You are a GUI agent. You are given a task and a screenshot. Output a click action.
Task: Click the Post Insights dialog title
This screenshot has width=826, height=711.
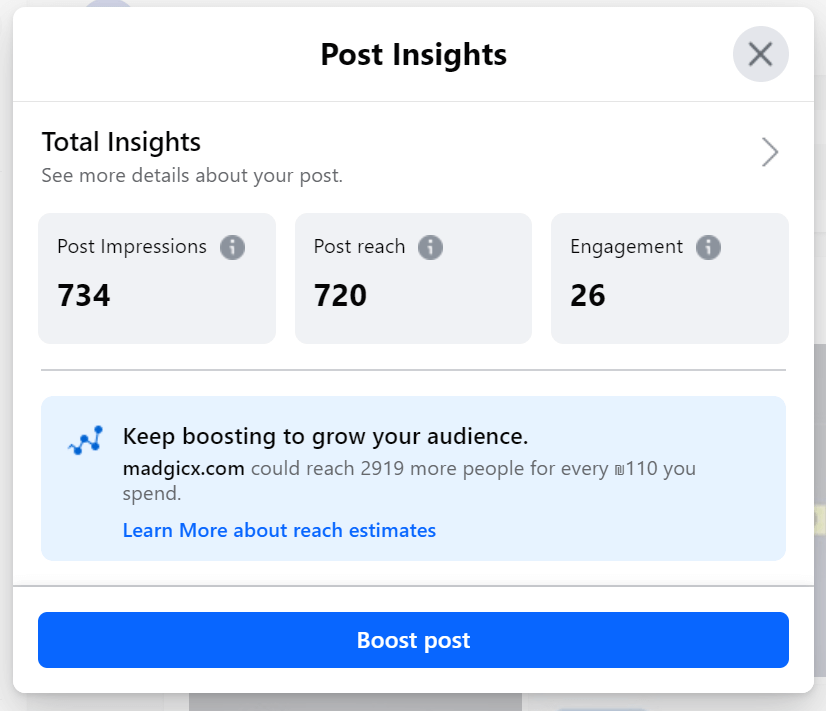(414, 55)
